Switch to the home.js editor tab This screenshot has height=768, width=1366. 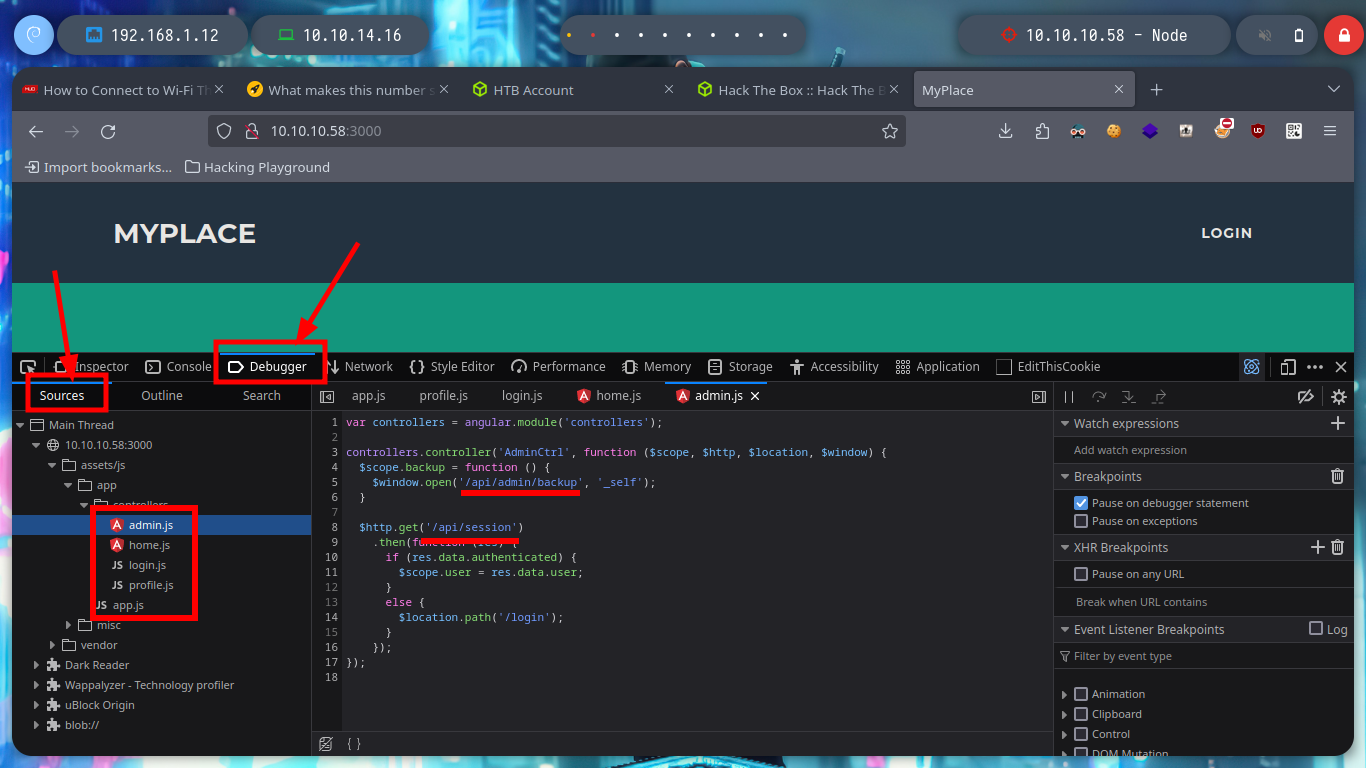pos(611,396)
